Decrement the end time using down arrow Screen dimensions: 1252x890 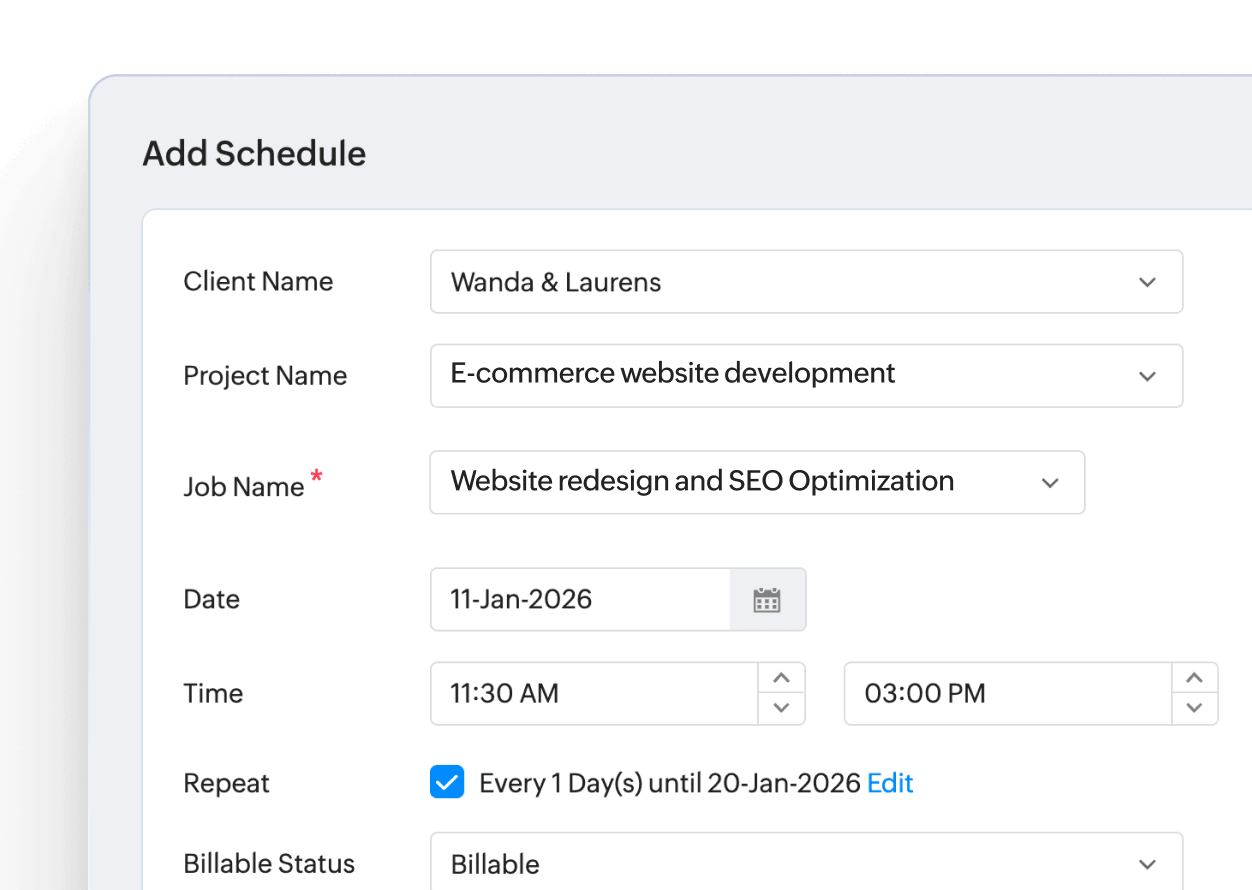point(1194,708)
